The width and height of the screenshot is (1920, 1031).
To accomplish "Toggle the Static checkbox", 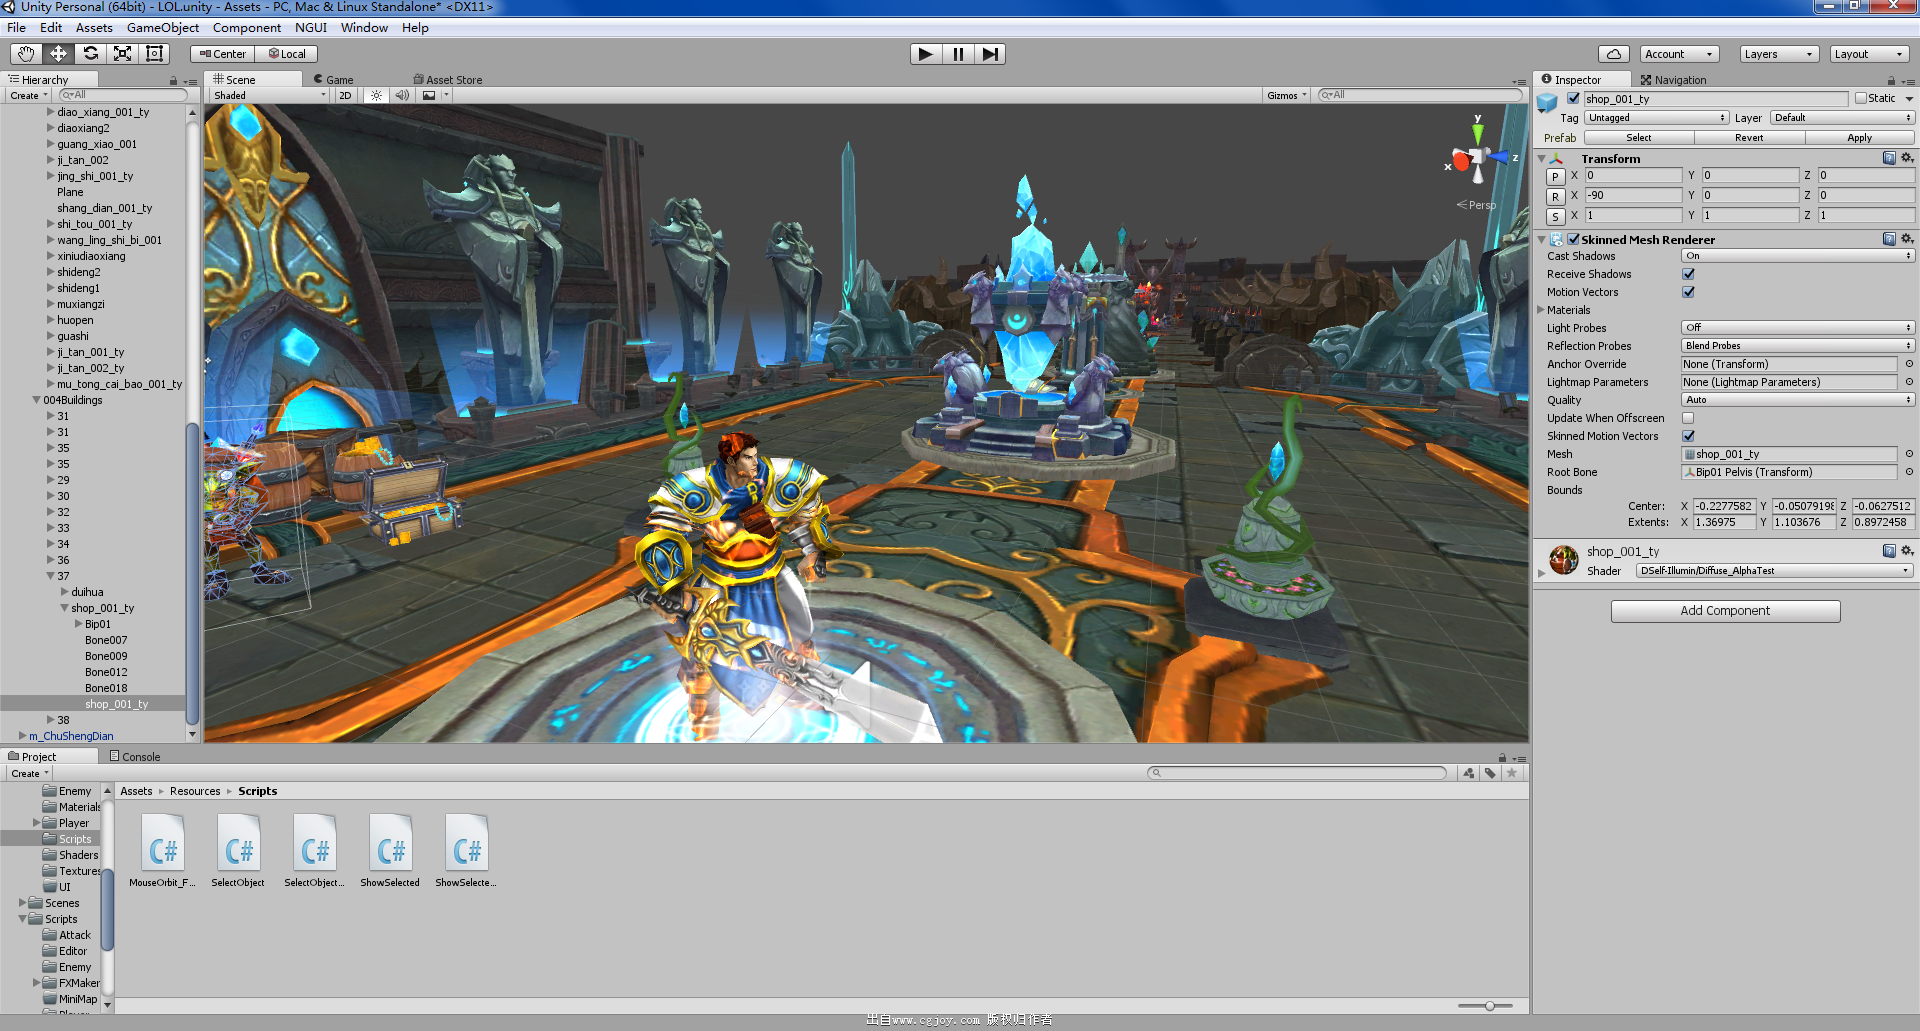I will [x=1861, y=98].
